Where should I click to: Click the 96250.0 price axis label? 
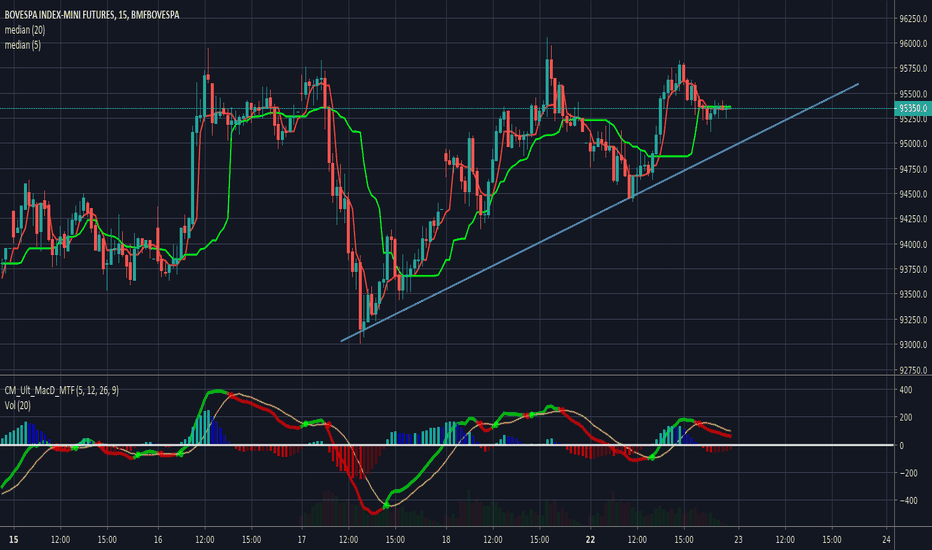coord(913,18)
